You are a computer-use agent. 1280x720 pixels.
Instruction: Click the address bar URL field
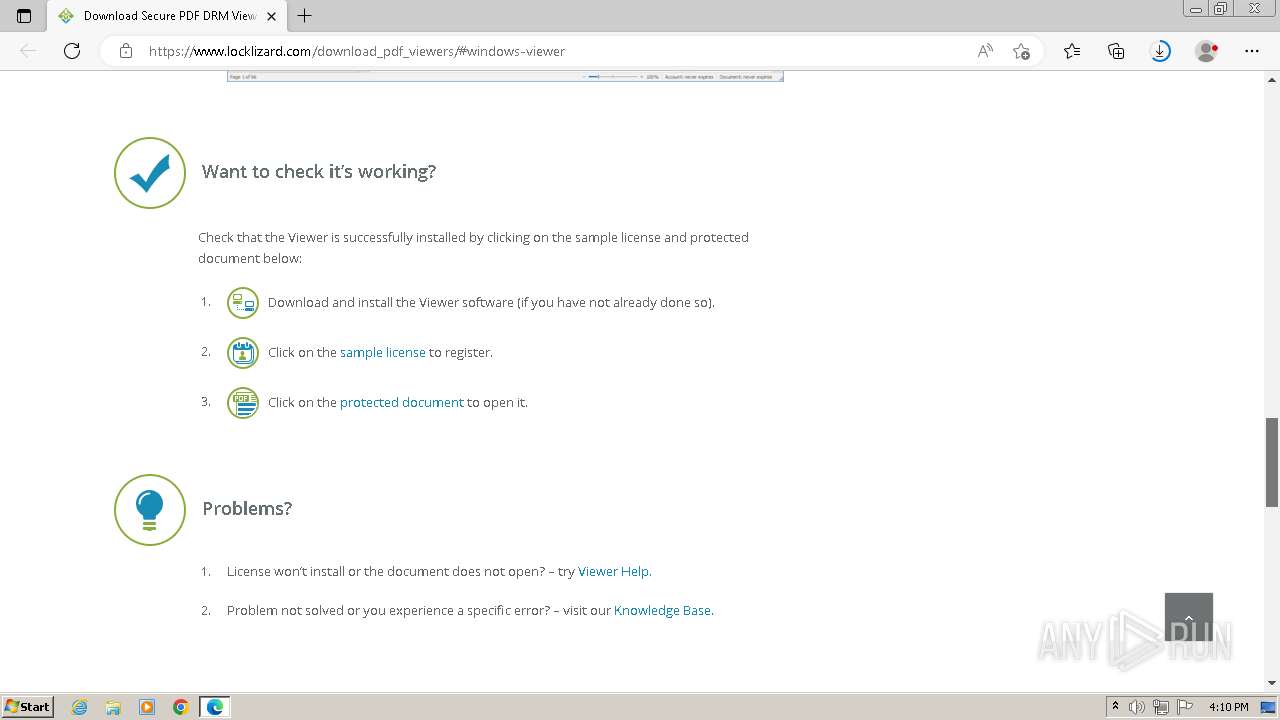point(556,51)
